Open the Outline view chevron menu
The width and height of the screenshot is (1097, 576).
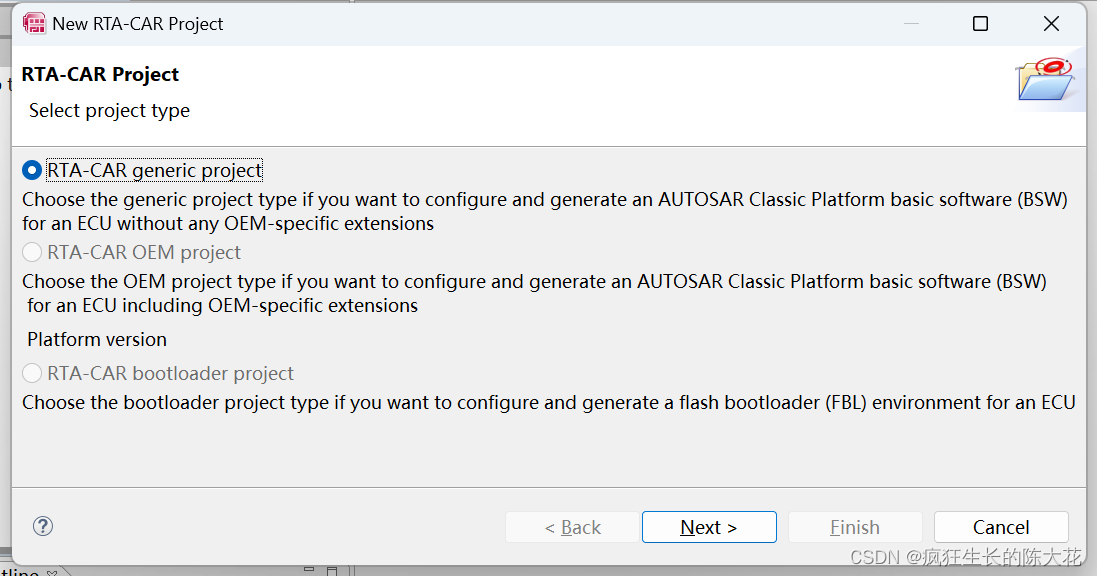coord(52,571)
